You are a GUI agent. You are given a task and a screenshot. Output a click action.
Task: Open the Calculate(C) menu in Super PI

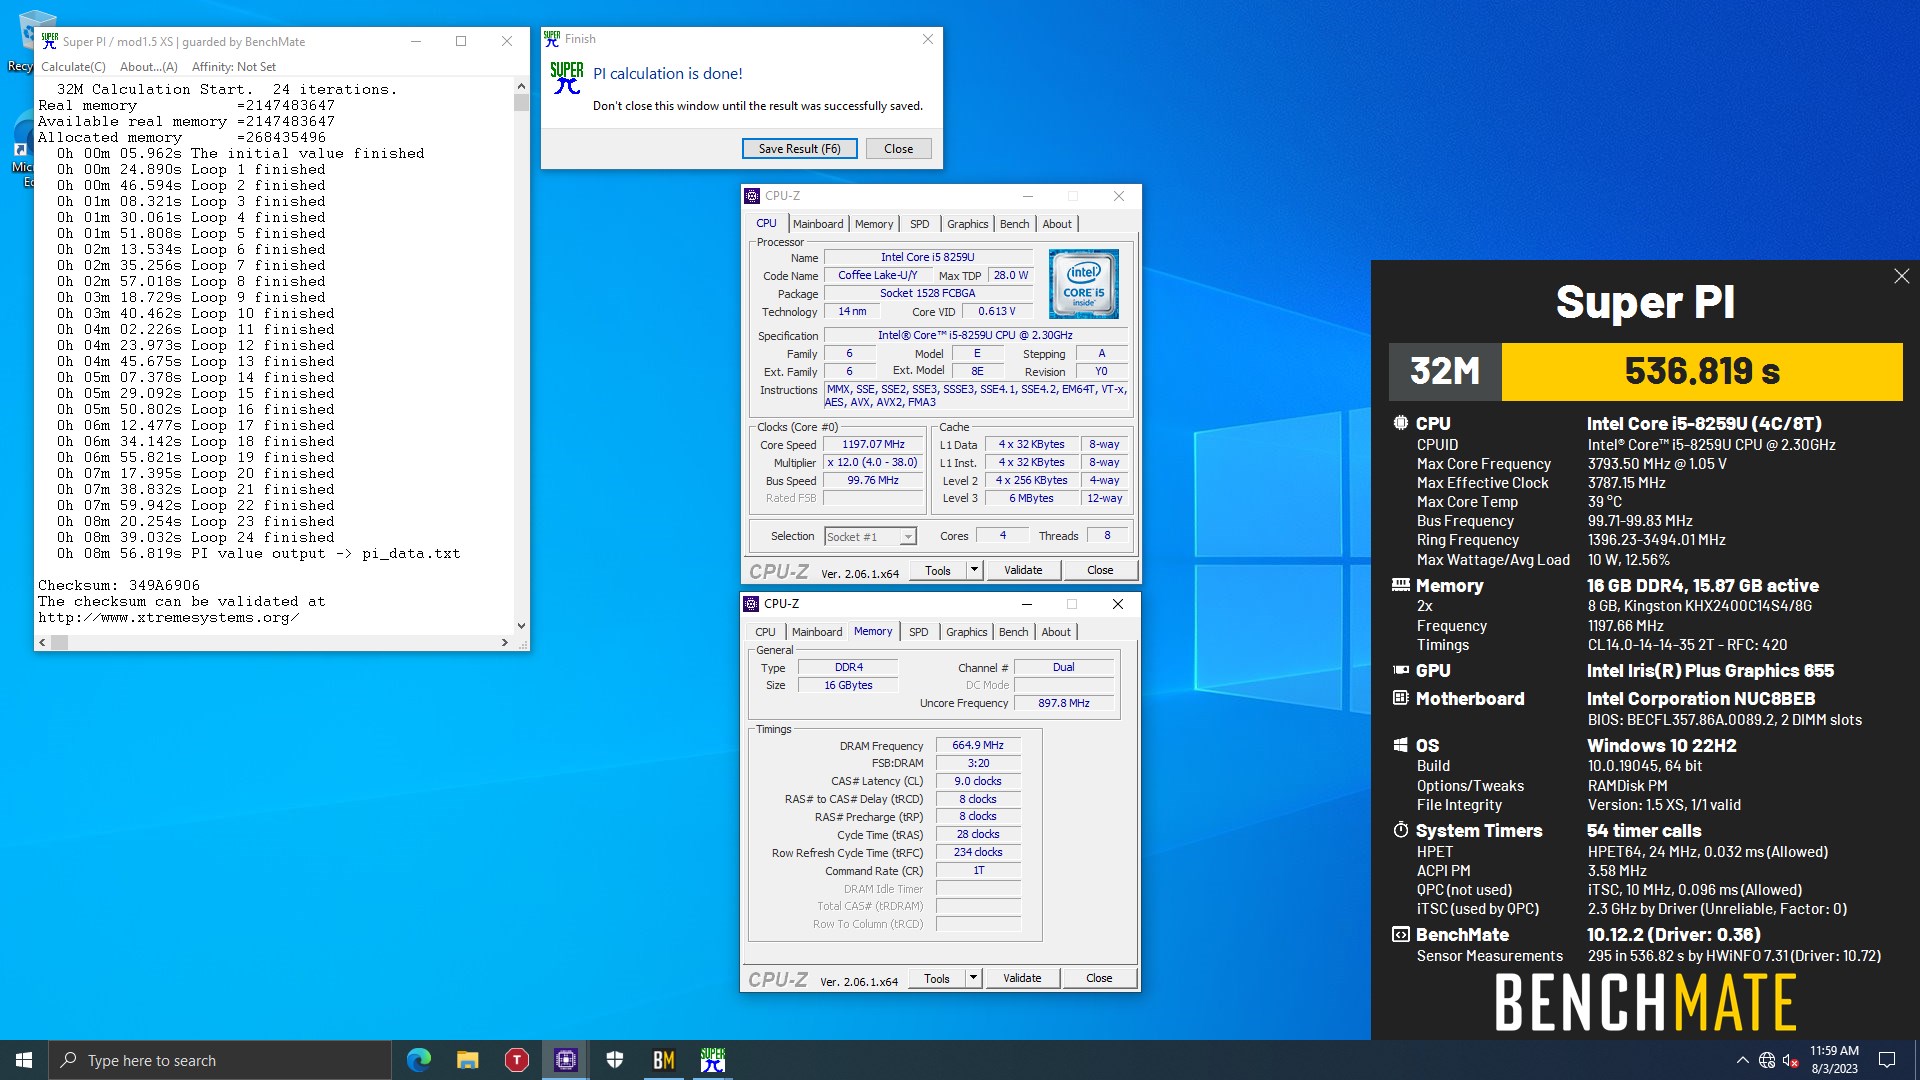point(73,67)
